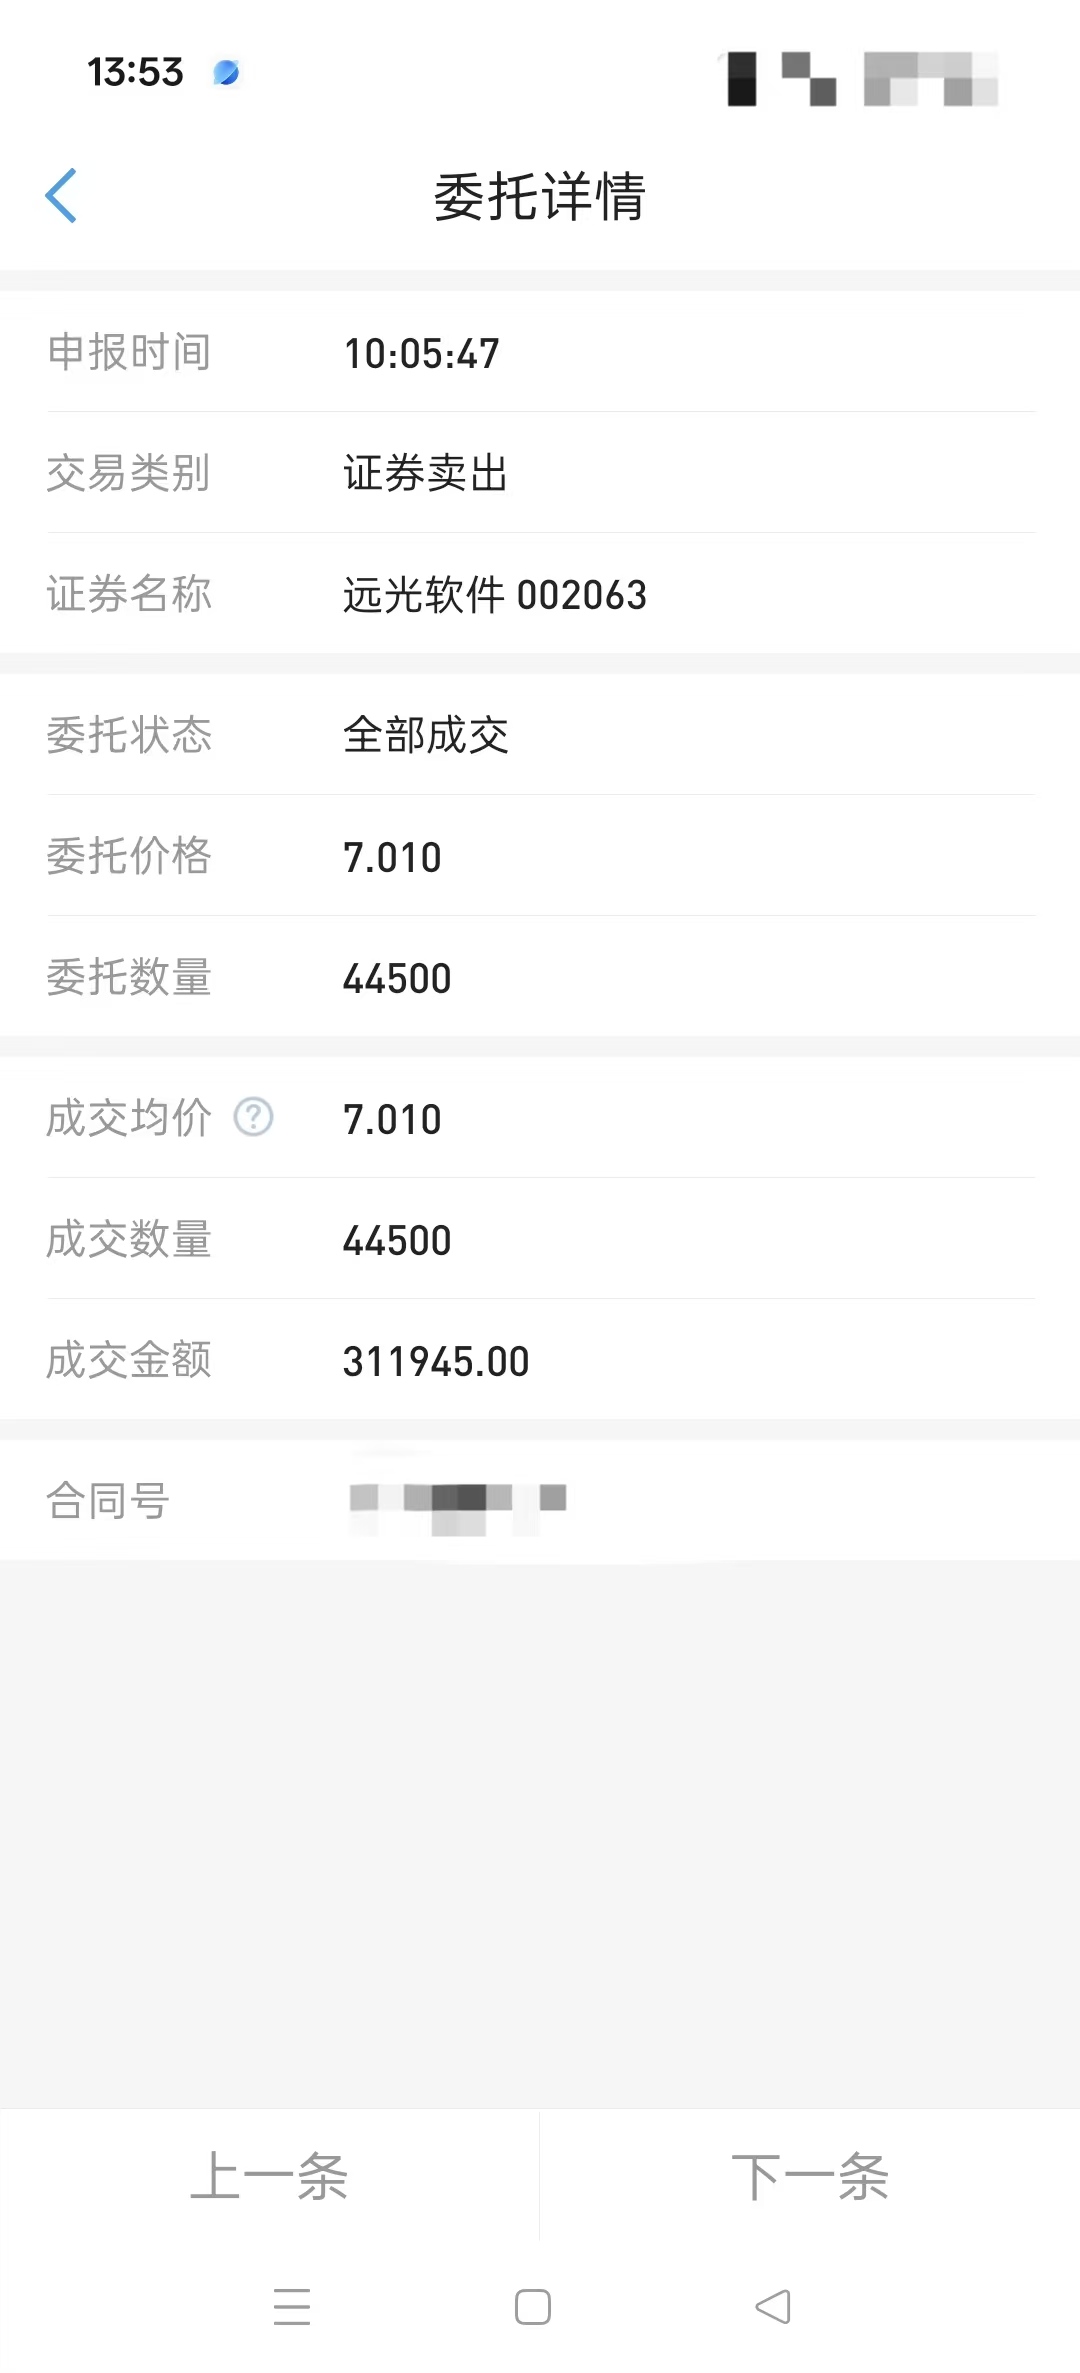Tap the Android back triangle icon
The height and width of the screenshot is (2373, 1080).
773,2307
